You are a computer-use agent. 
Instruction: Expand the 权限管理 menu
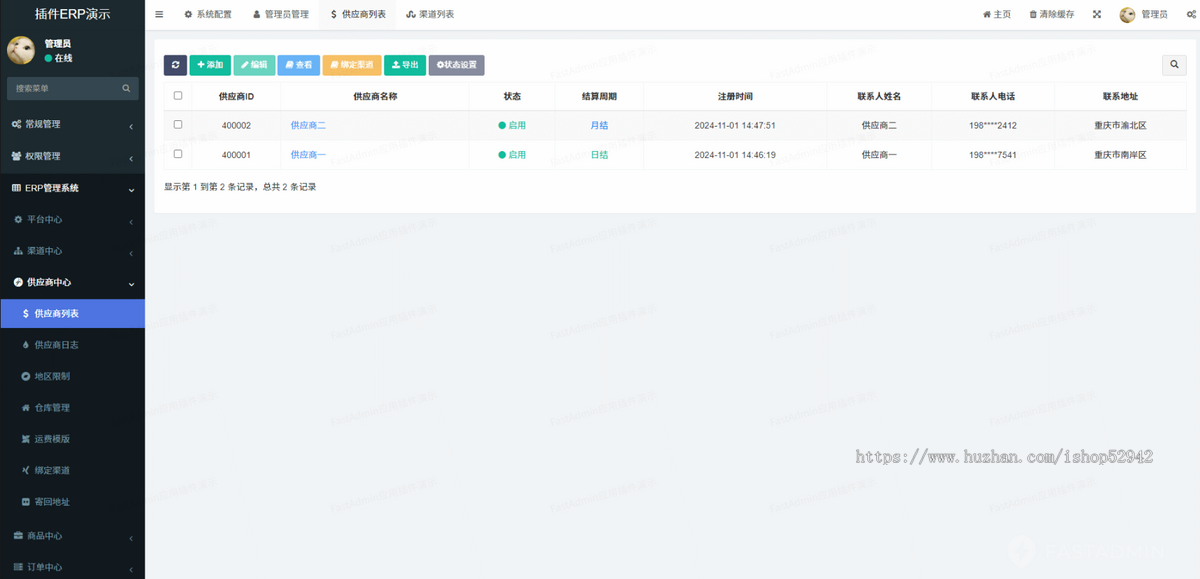click(x=72, y=156)
